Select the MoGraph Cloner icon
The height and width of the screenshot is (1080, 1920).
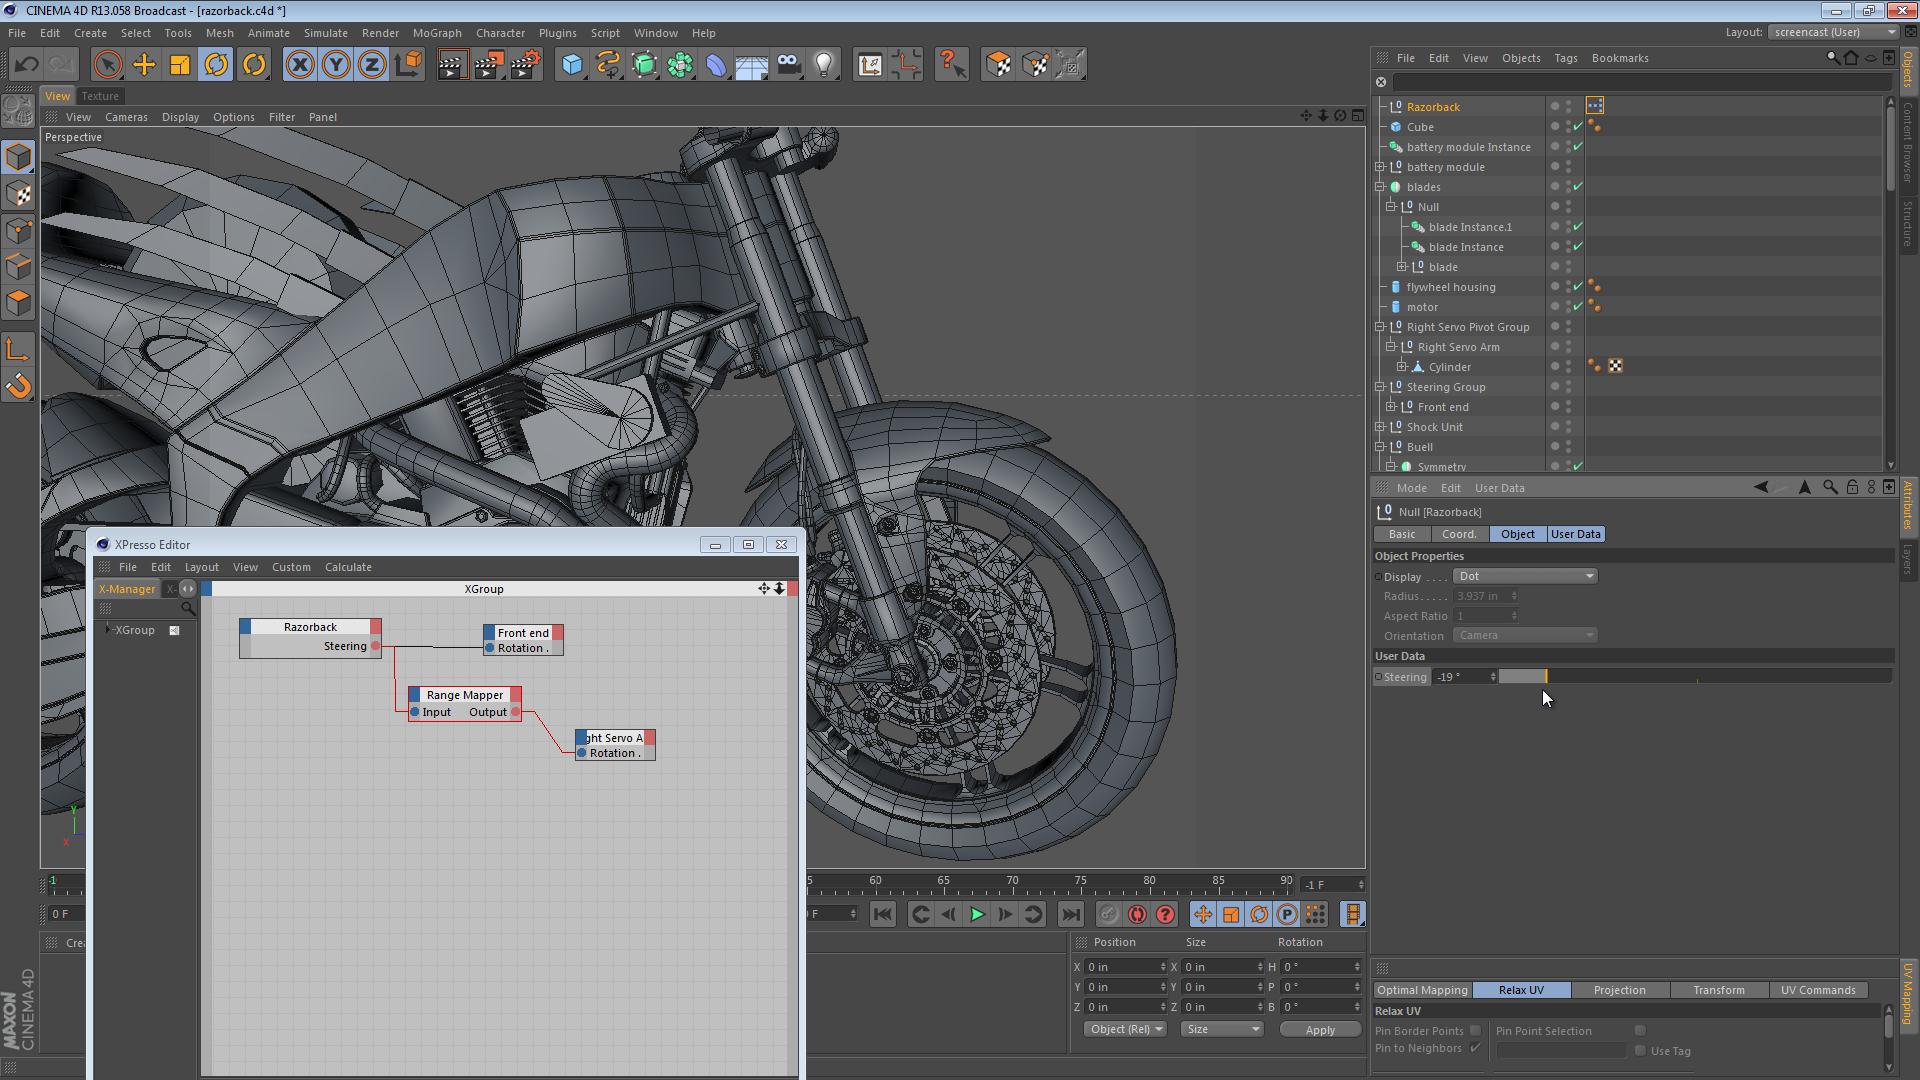[645, 64]
